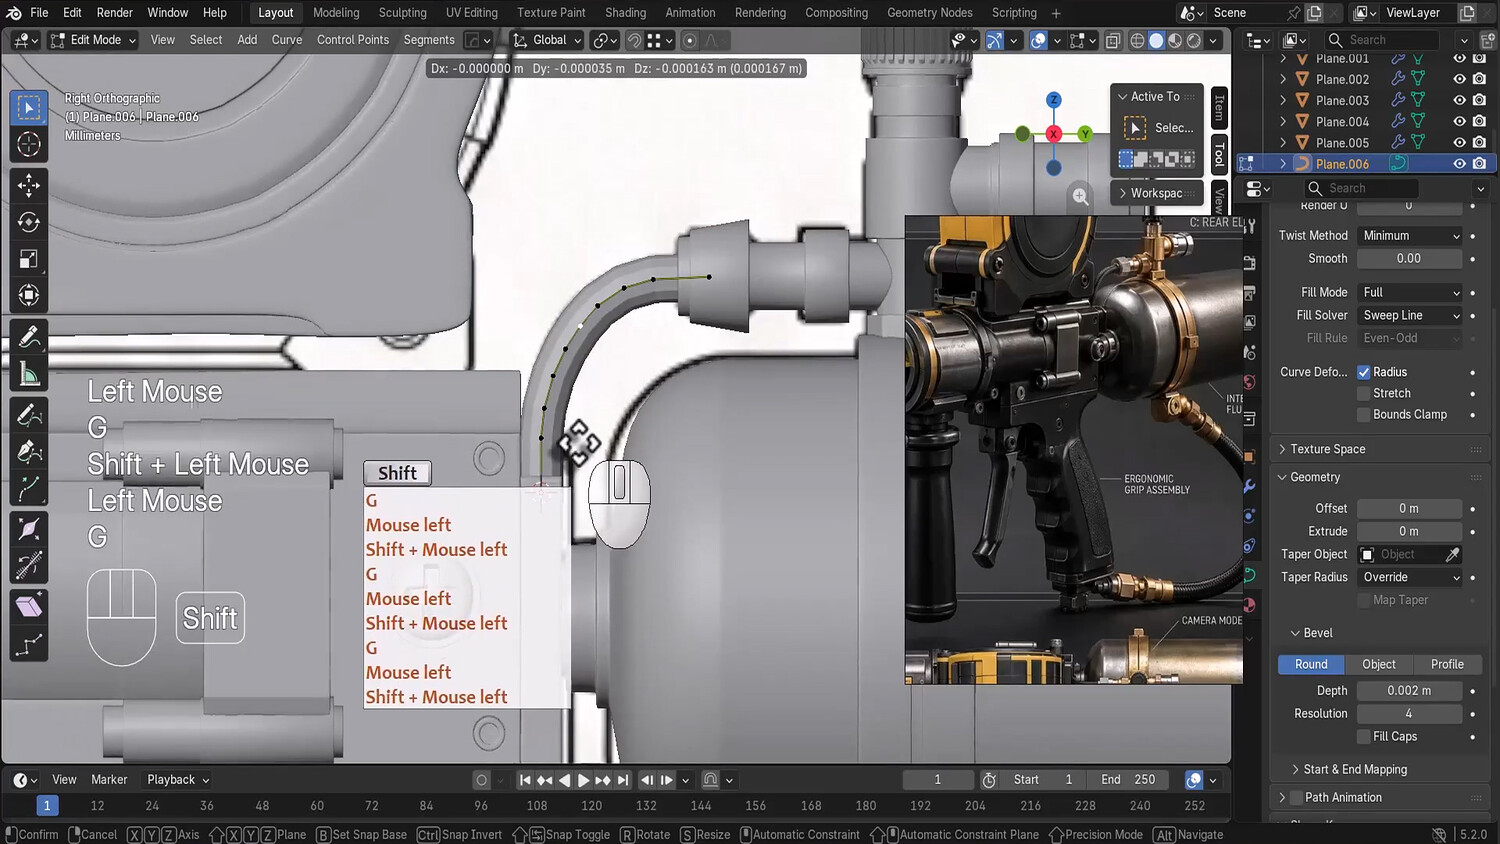Disable the Radius curve deform checkbox
The height and width of the screenshot is (844, 1500).
[1364, 372]
